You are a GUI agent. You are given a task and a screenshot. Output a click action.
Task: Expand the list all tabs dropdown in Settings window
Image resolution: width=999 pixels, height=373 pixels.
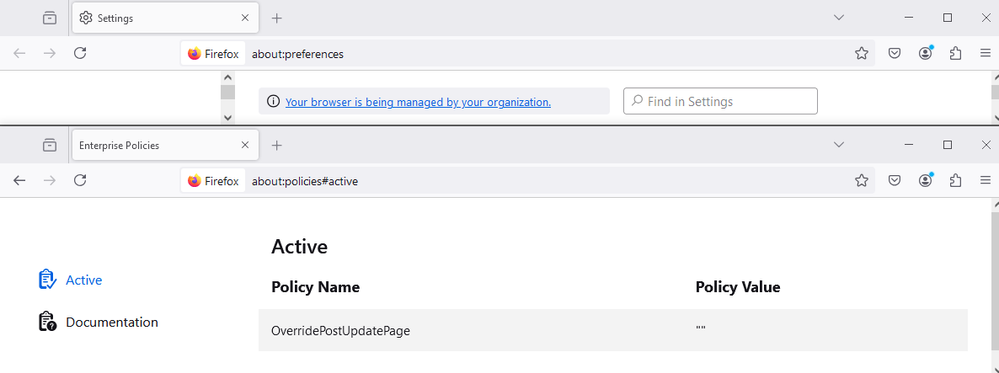tap(839, 18)
